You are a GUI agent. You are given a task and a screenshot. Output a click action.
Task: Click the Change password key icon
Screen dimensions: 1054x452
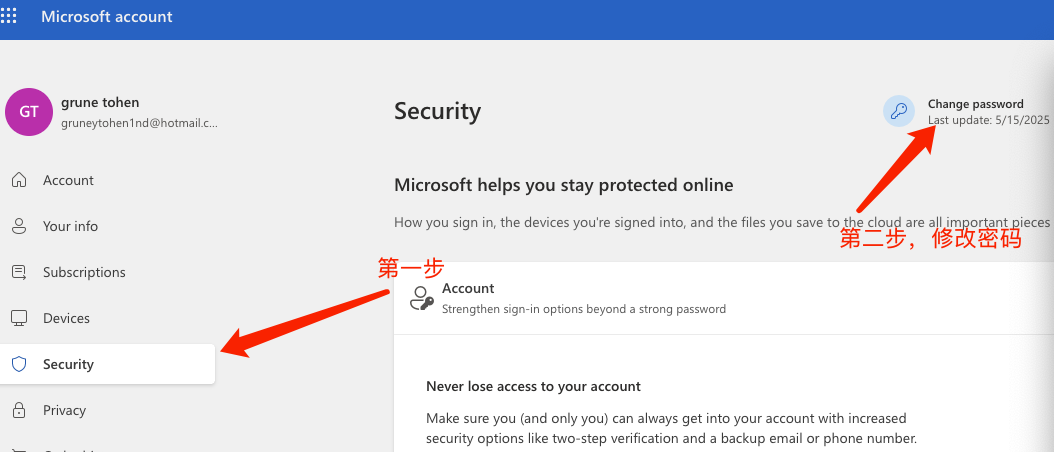(899, 111)
